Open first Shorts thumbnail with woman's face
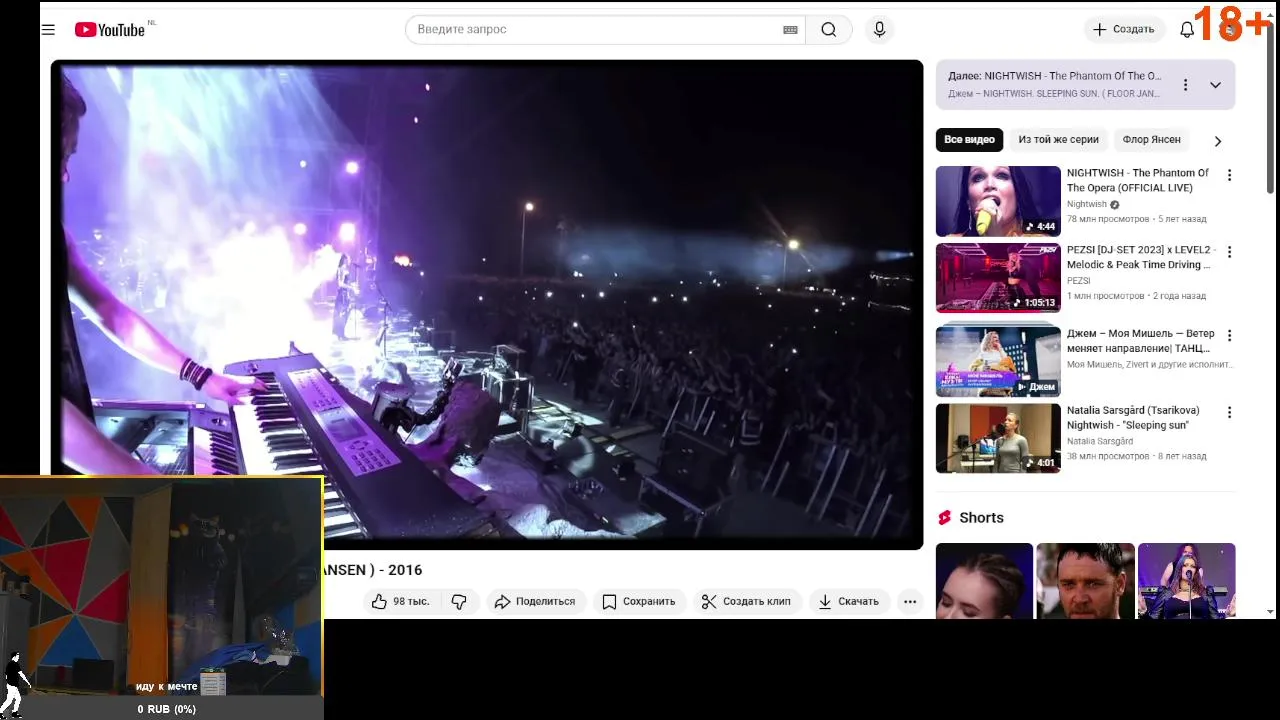Screen dimensions: 1280x720 (984, 580)
